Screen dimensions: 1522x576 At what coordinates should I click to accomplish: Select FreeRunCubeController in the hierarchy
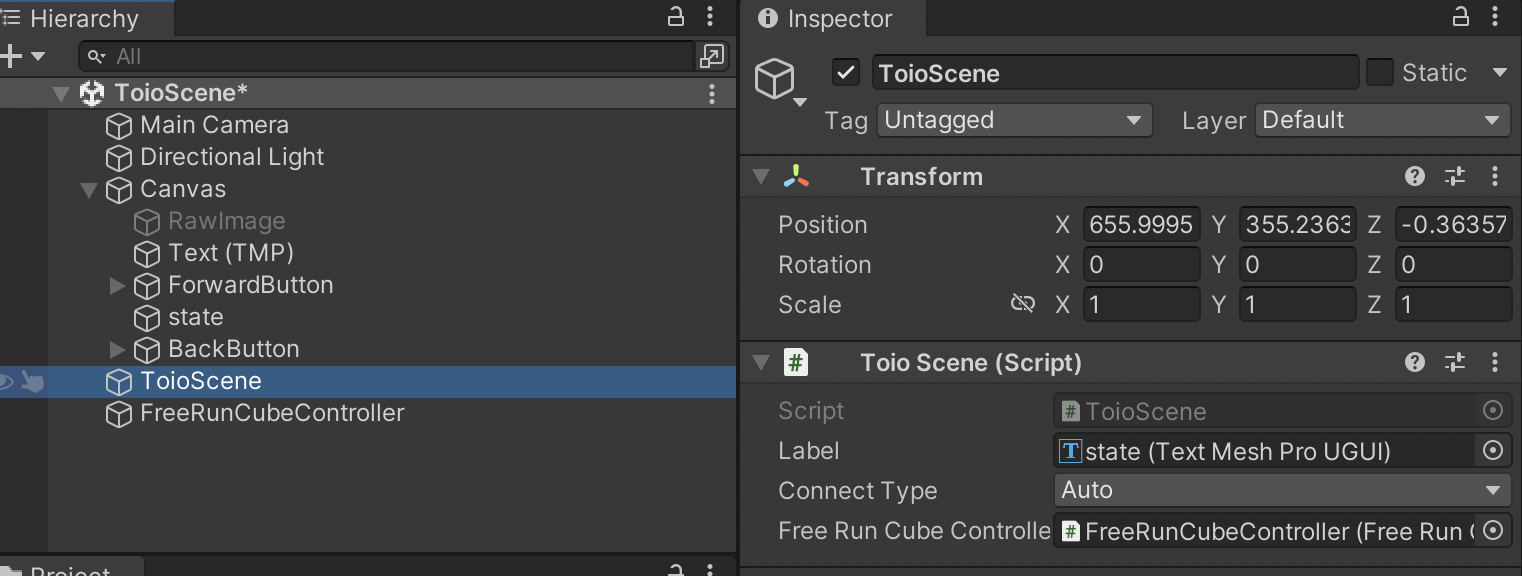272,413
